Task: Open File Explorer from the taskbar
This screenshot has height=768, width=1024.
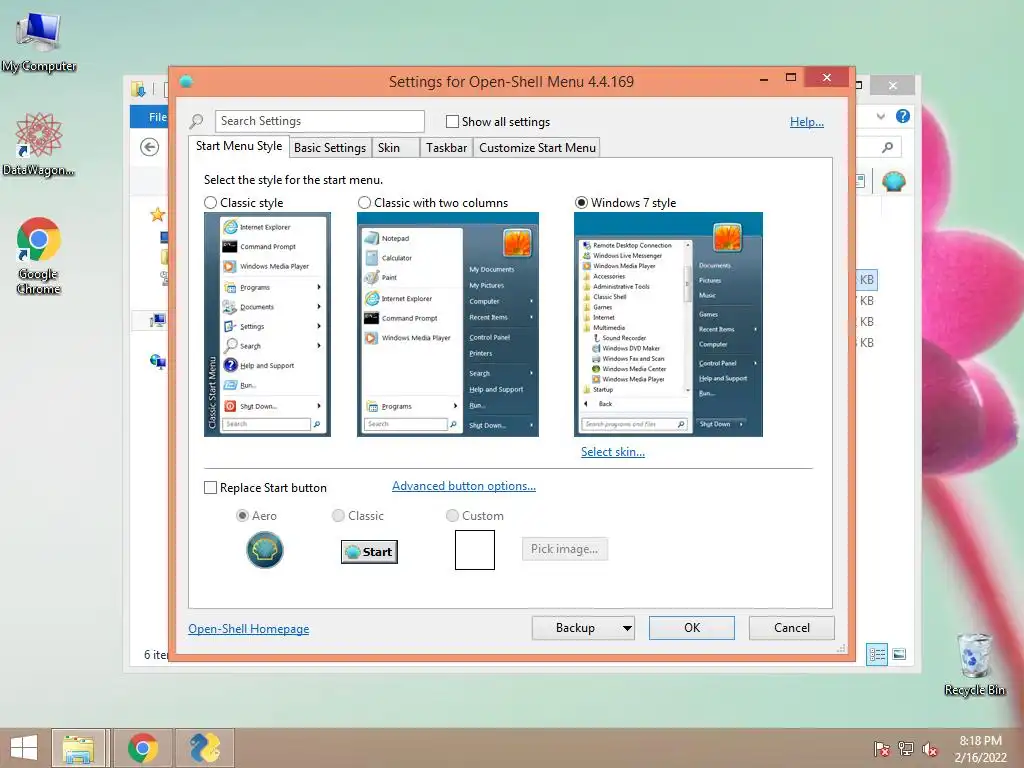Action: tap(78, 748)
